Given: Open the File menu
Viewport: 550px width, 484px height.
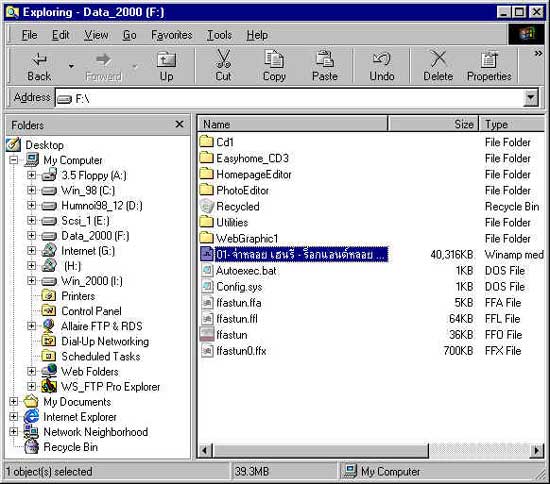Looking at the screenshot, I should [29, 35].
